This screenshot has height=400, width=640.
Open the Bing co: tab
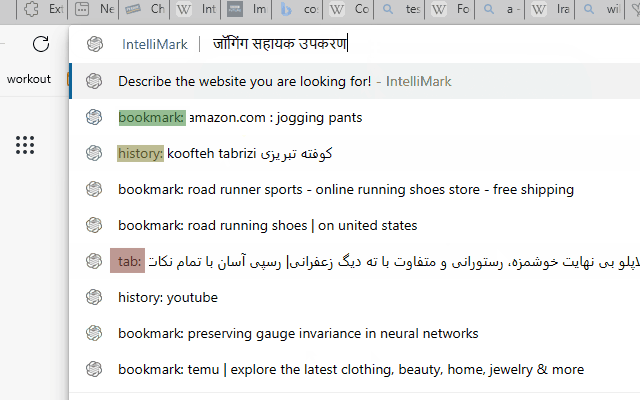pyautogui.click(x=297, y=9)
